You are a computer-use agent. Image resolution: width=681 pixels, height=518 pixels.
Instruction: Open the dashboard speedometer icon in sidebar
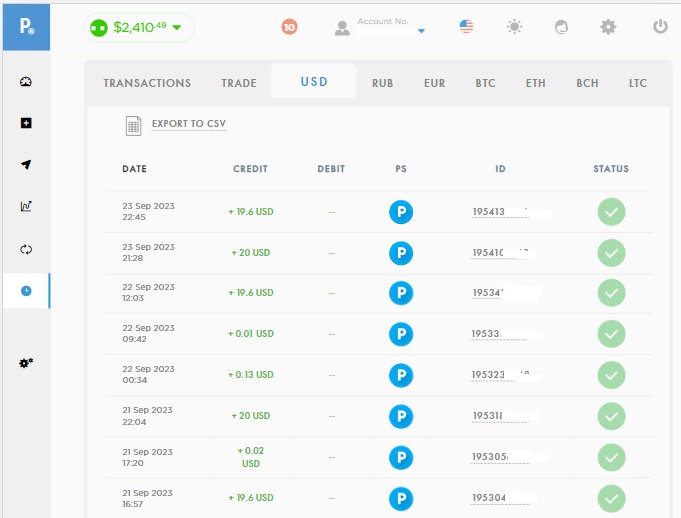pos(26,82)
